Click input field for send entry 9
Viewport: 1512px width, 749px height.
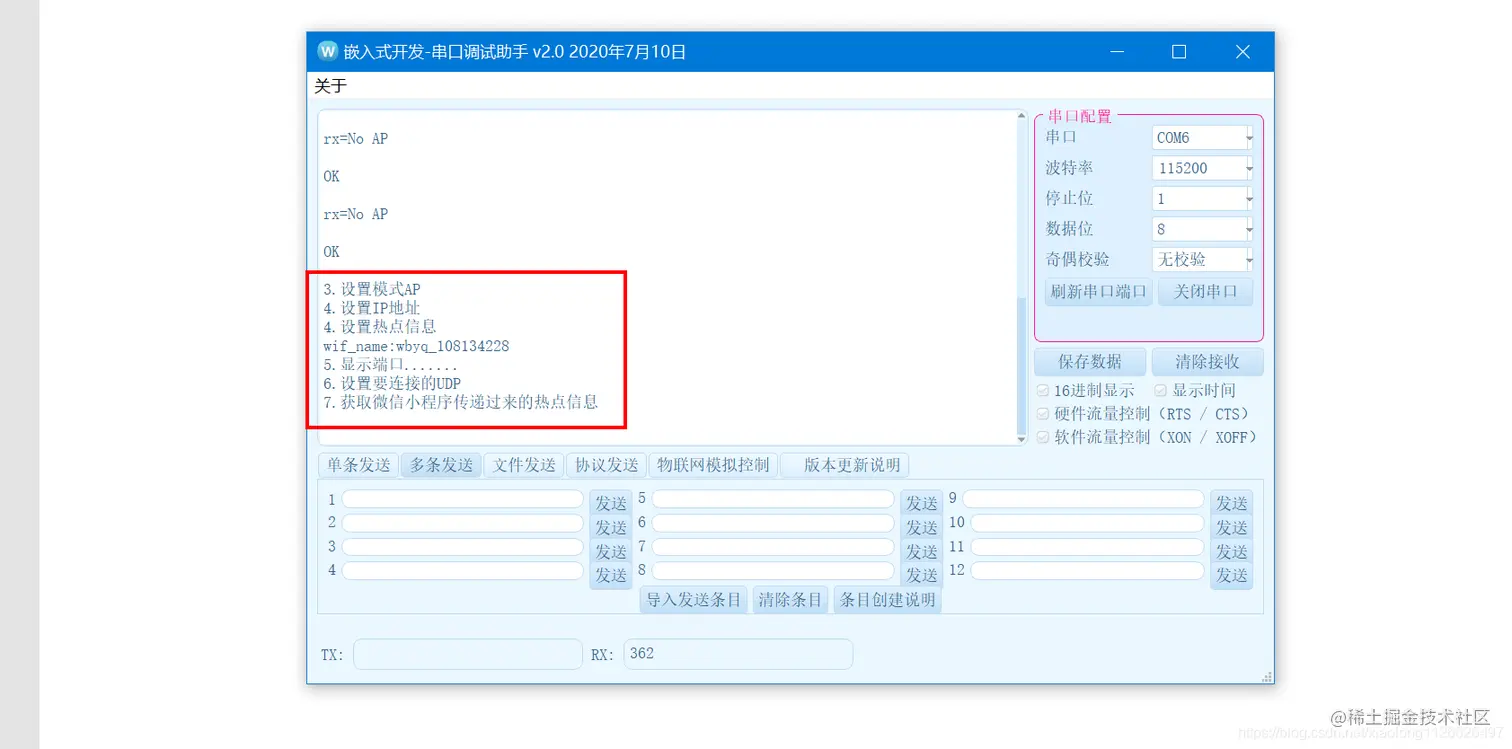[1083, 499]
